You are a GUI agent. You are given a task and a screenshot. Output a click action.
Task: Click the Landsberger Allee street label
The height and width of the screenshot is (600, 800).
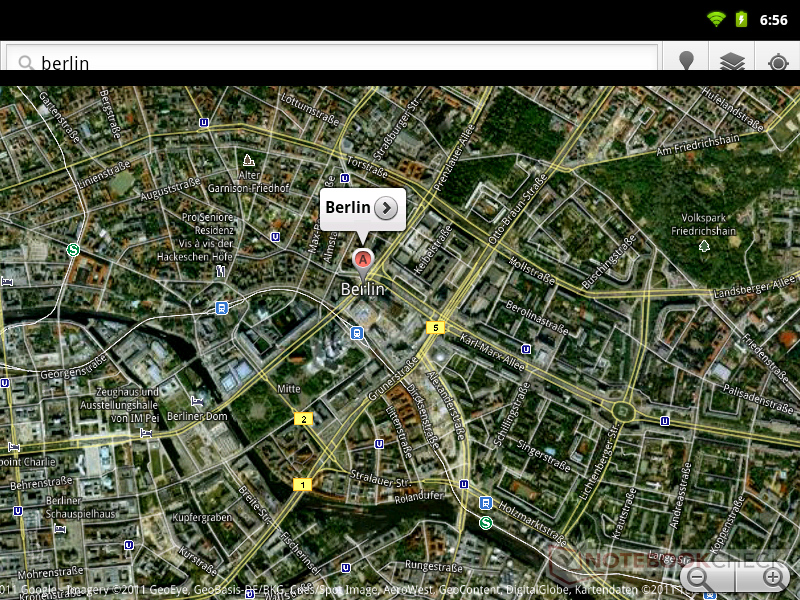(754, 287)
